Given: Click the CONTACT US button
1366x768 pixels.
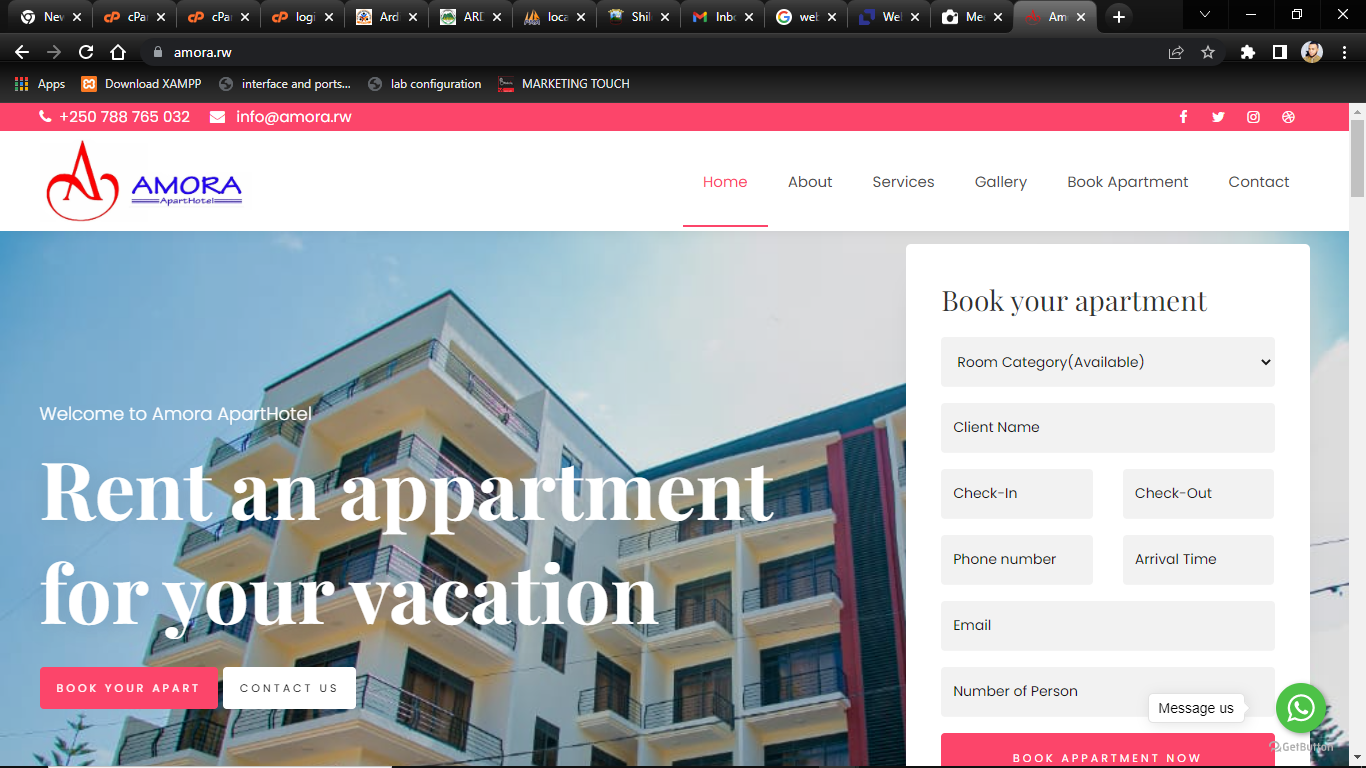Looking at the screenshot, I should pyautogui.click(x=289, y=688).
